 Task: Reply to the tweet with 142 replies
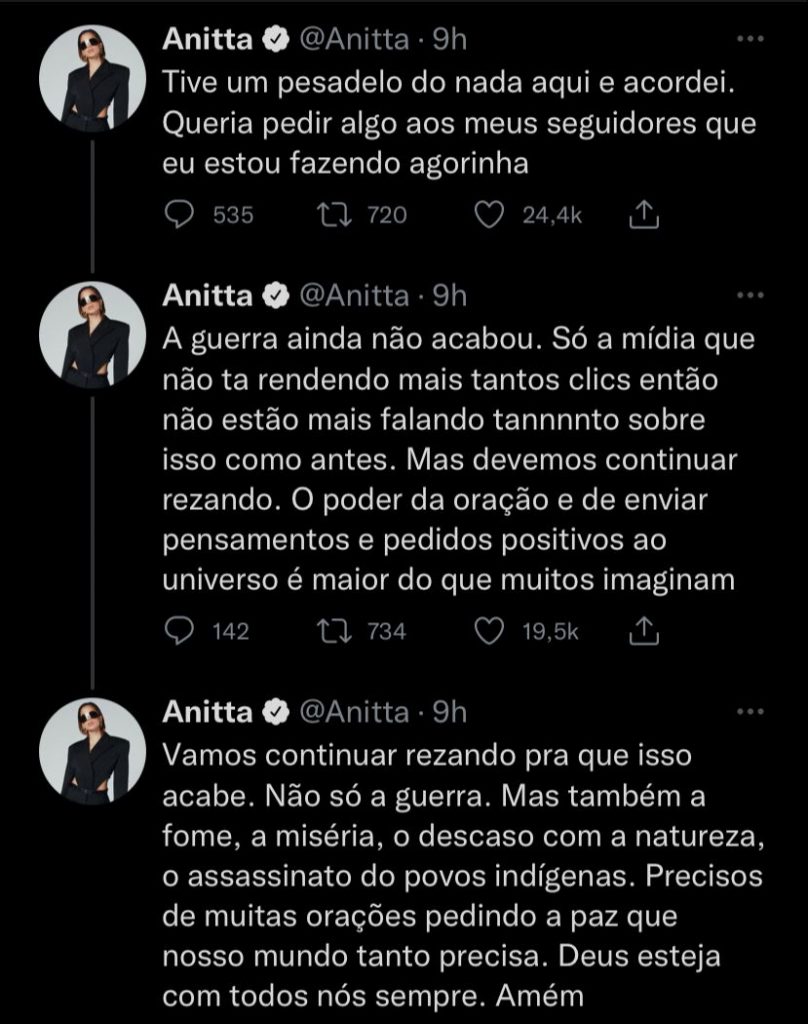pyautogui.click(x=178, y=631)
